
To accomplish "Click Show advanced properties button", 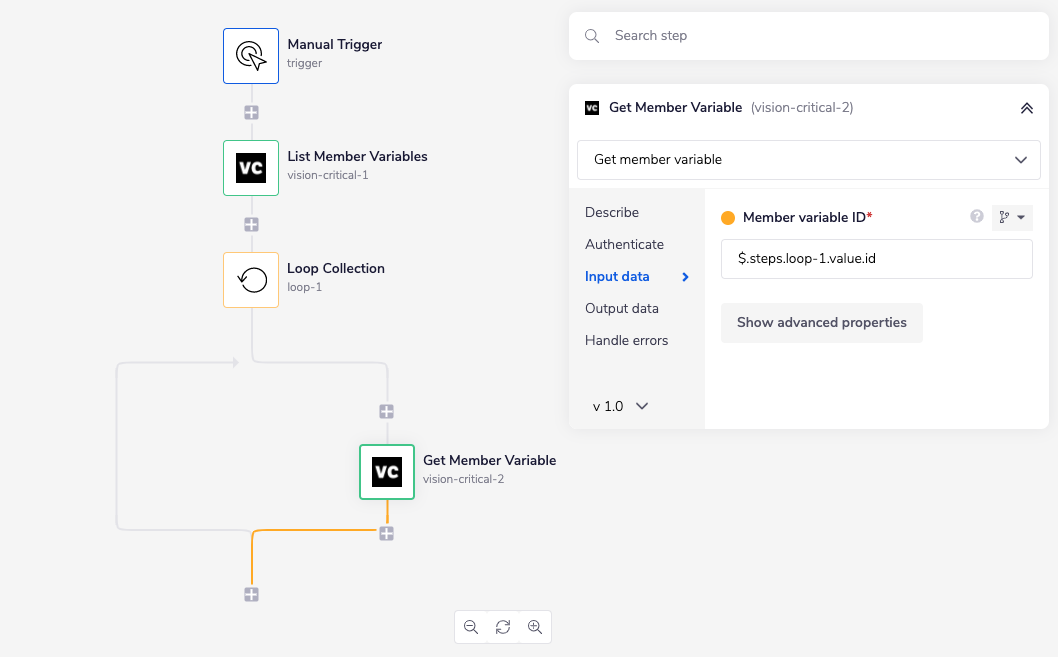I will click(821, 323).
